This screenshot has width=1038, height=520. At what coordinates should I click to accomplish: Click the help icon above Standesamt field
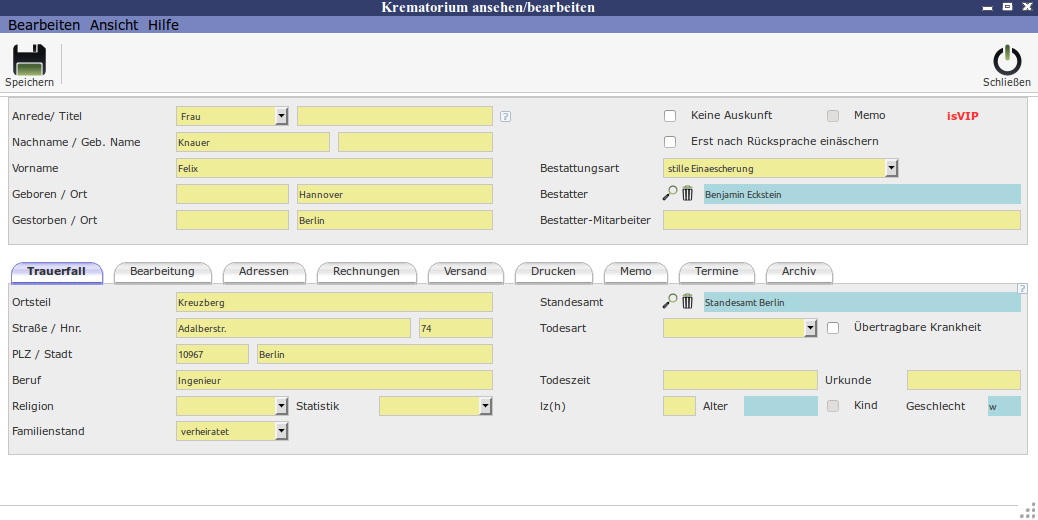coord(1021,288)
